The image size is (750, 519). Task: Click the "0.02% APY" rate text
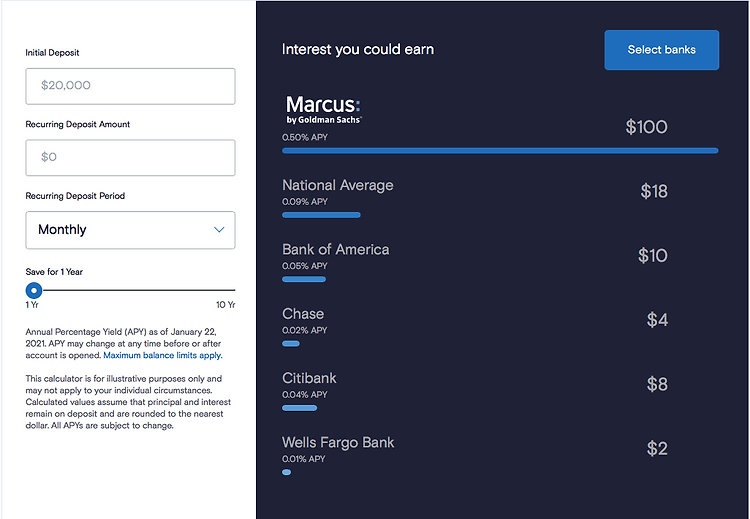point(304,330)
